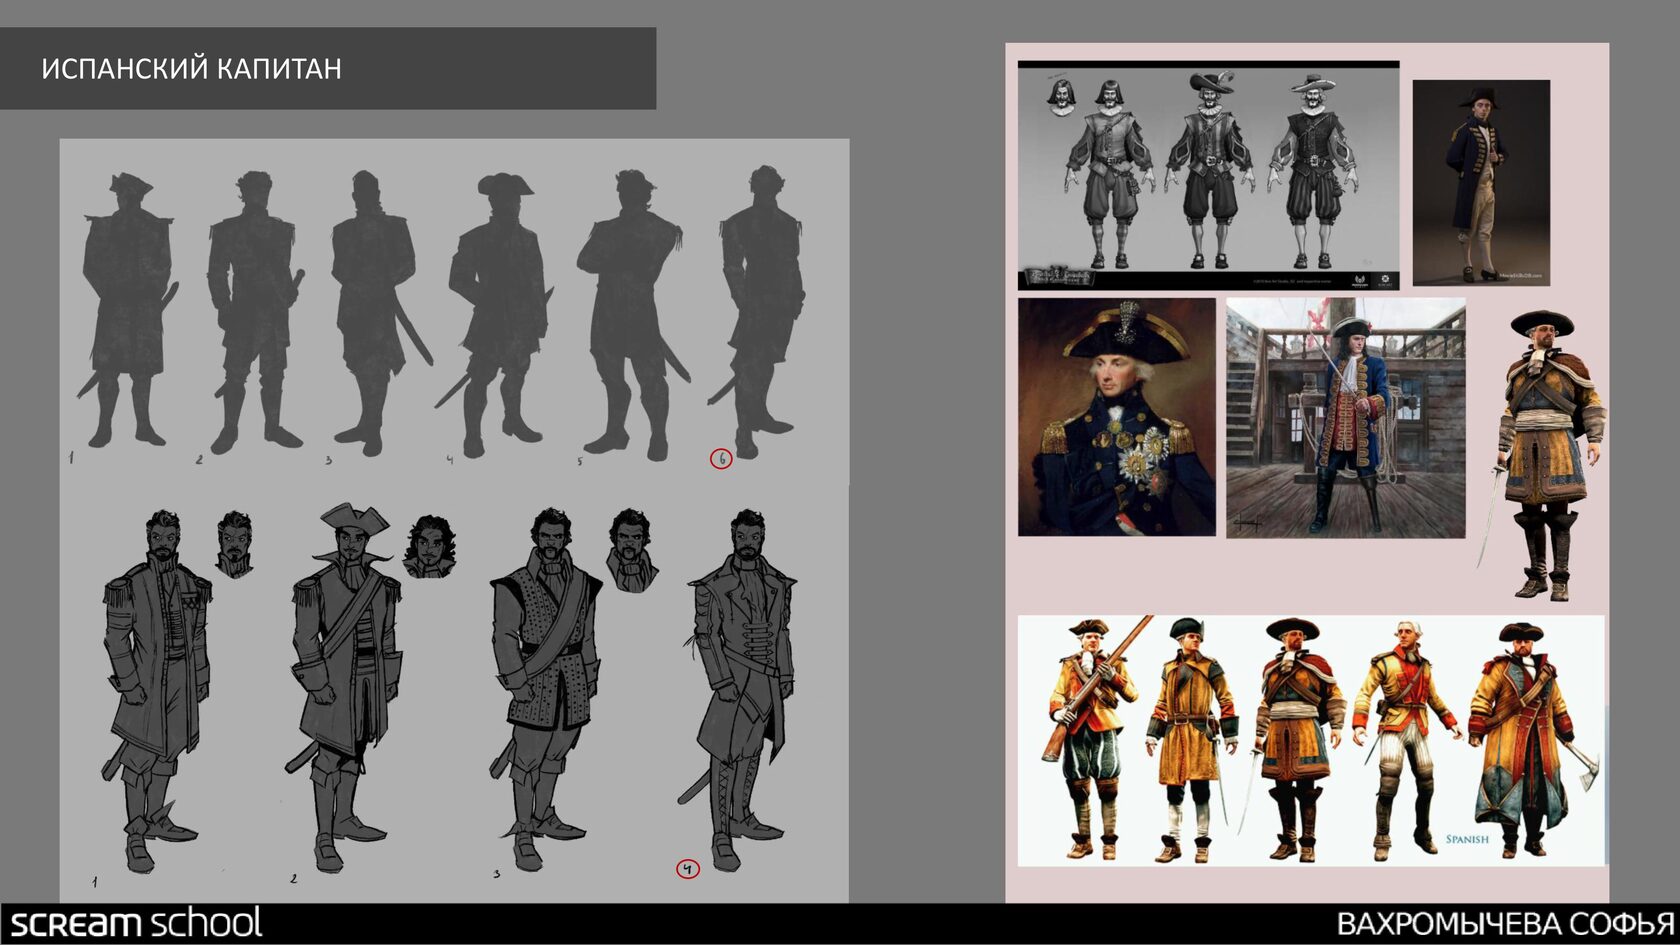
Task: Select the grayscale character turnaround reference image
Action: click(1208, 175)
